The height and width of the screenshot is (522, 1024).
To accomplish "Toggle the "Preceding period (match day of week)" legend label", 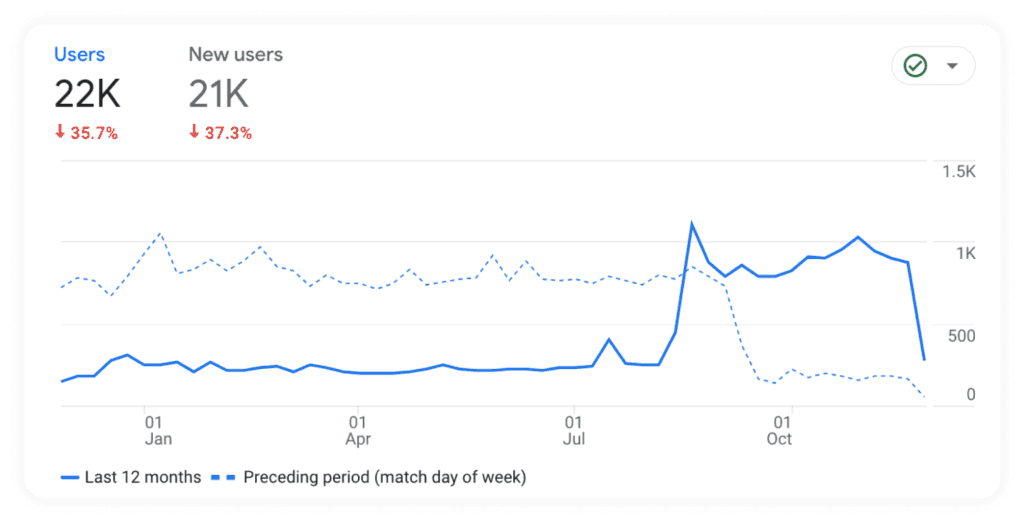I will coord(385,477).
